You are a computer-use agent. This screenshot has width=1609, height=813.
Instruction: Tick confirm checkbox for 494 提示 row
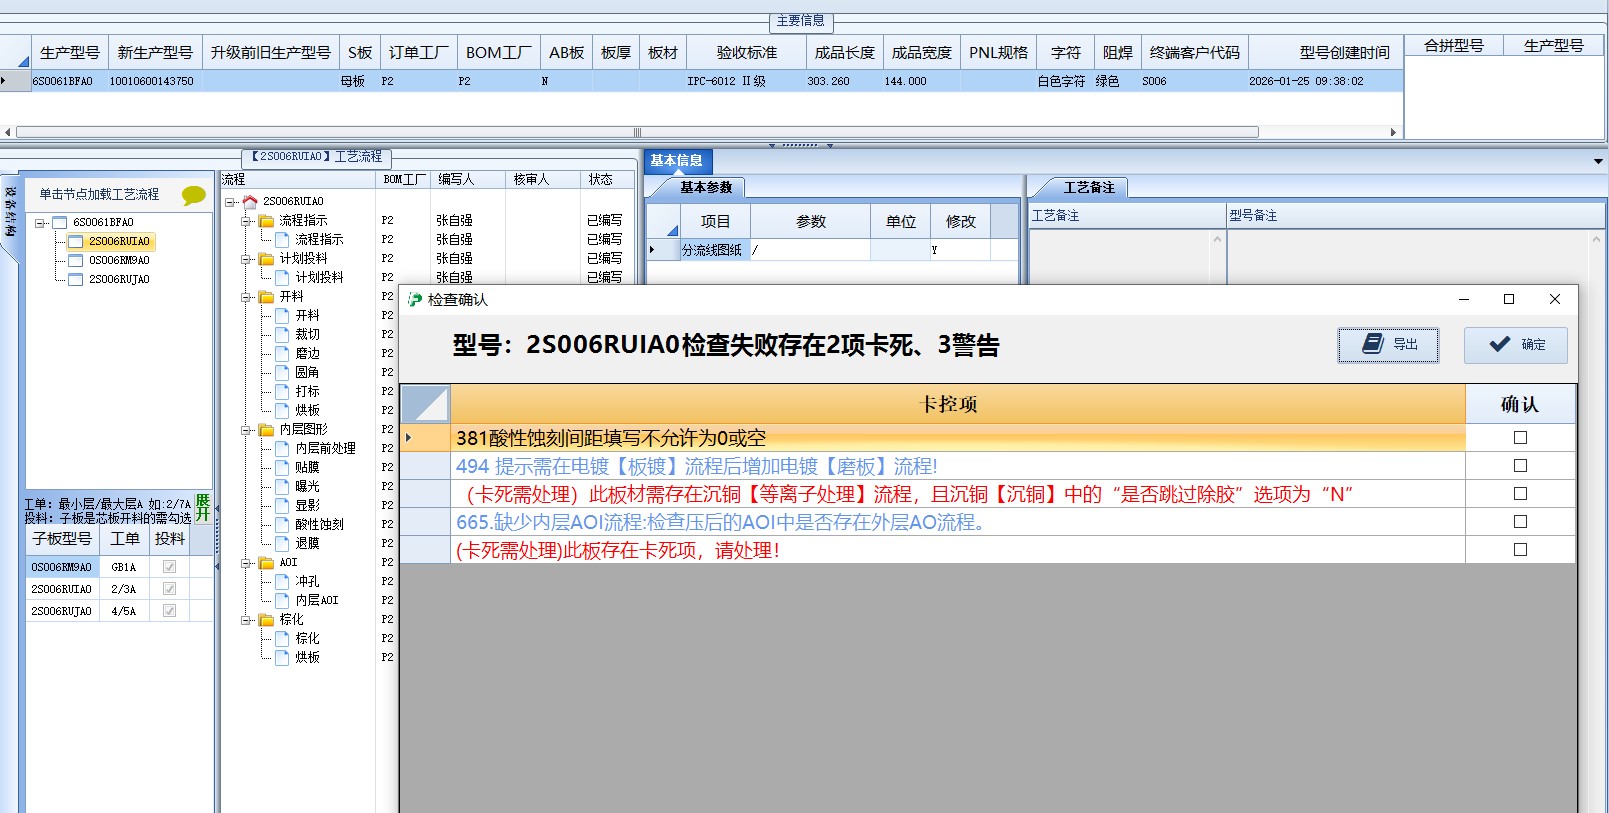point(1520,466)
